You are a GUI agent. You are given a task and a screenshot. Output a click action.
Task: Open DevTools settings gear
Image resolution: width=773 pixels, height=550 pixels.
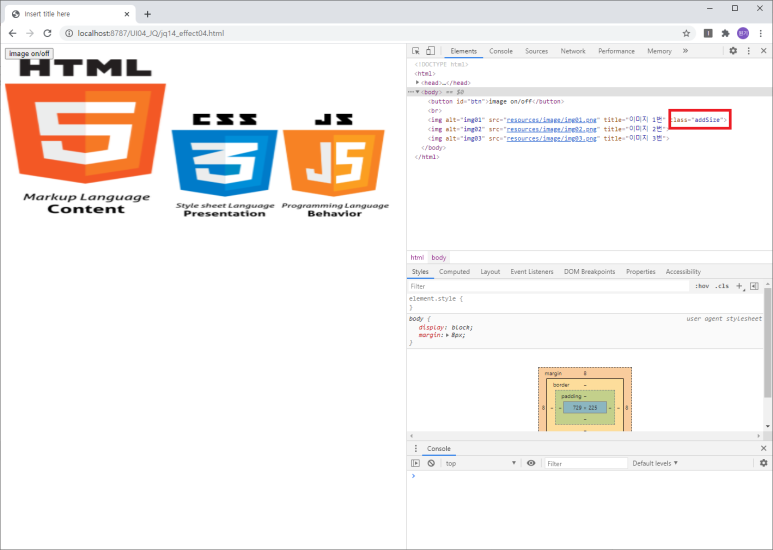[733, 51]
